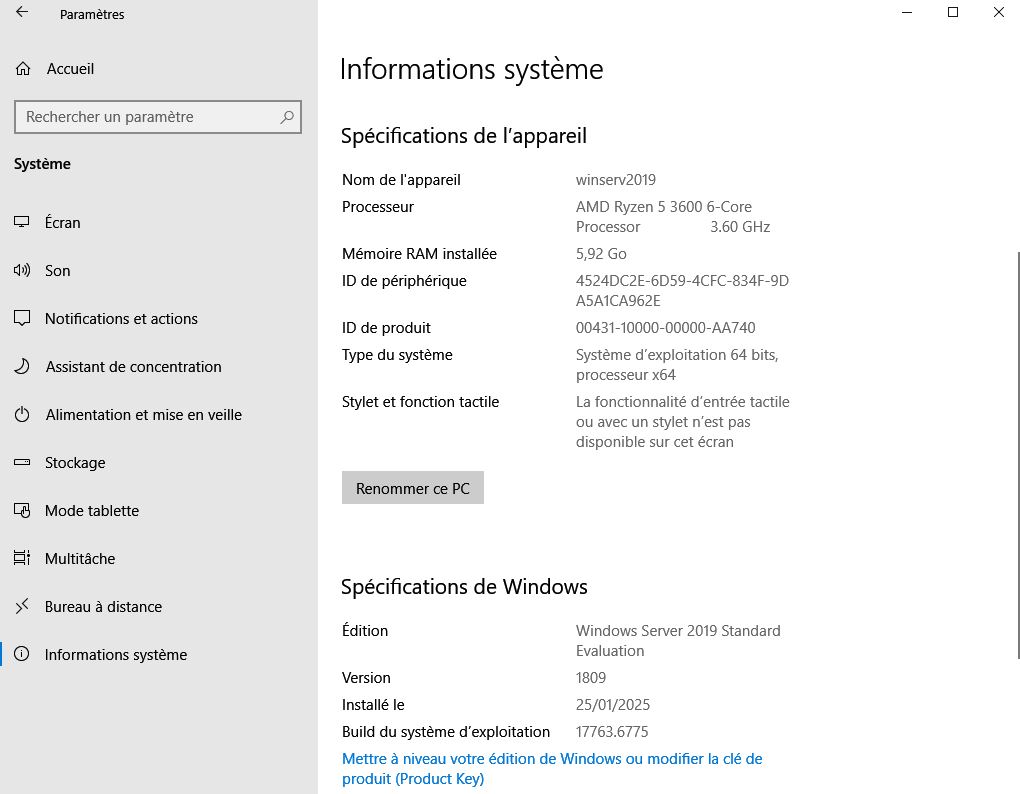Screen dimensions: 1020x794
Task: Open Son via the speaker icon
Action: (22, 271)
